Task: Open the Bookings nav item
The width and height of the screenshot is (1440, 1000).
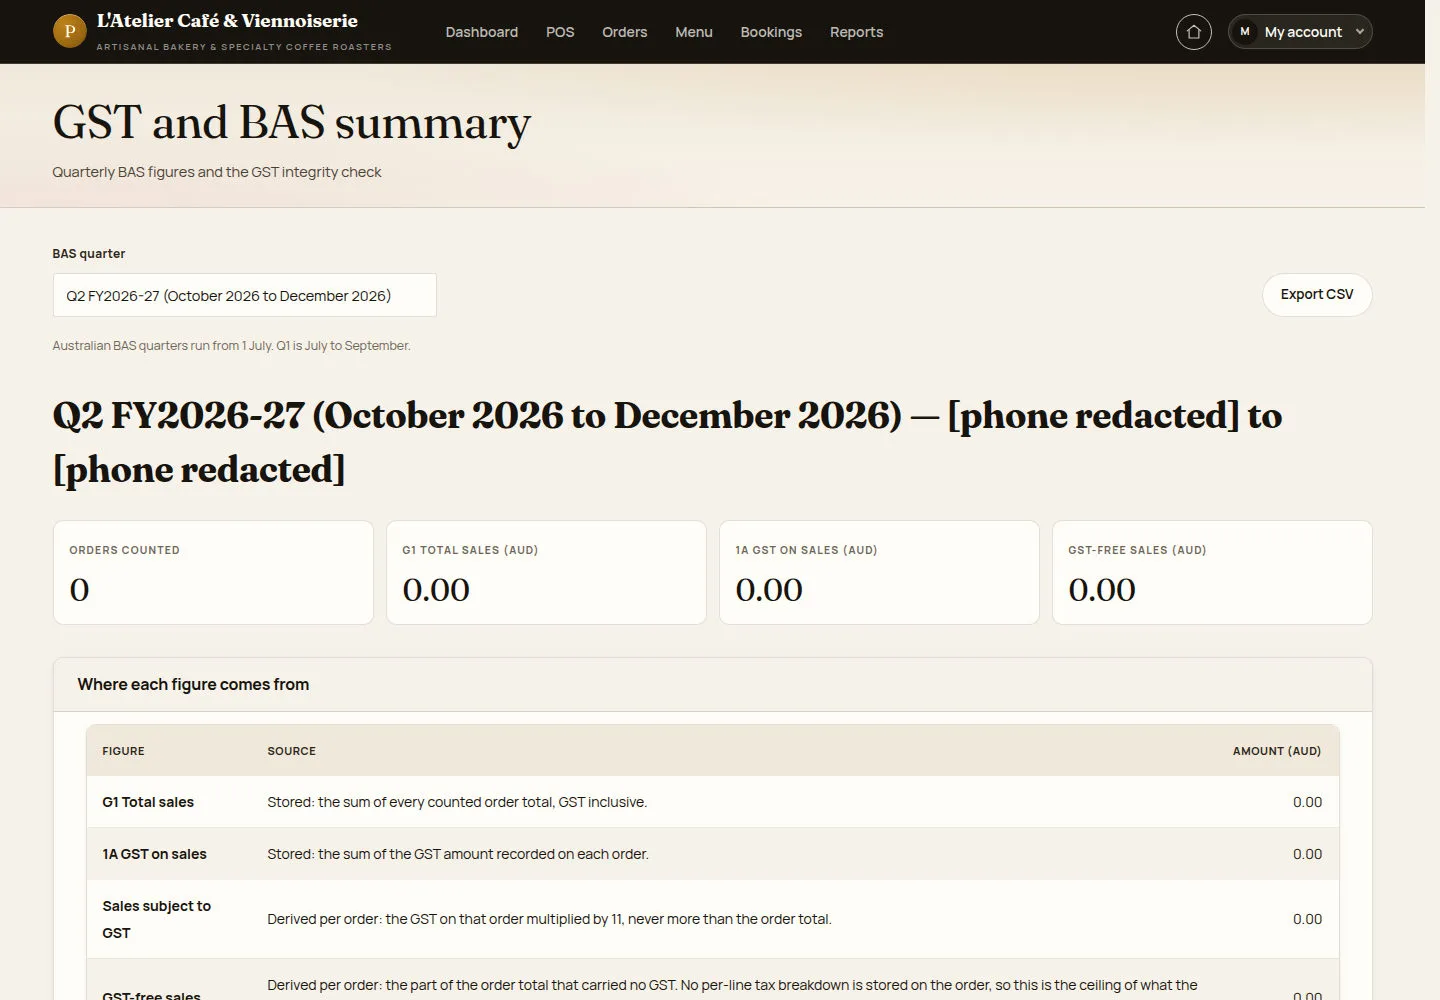Action: click(771, 32)
